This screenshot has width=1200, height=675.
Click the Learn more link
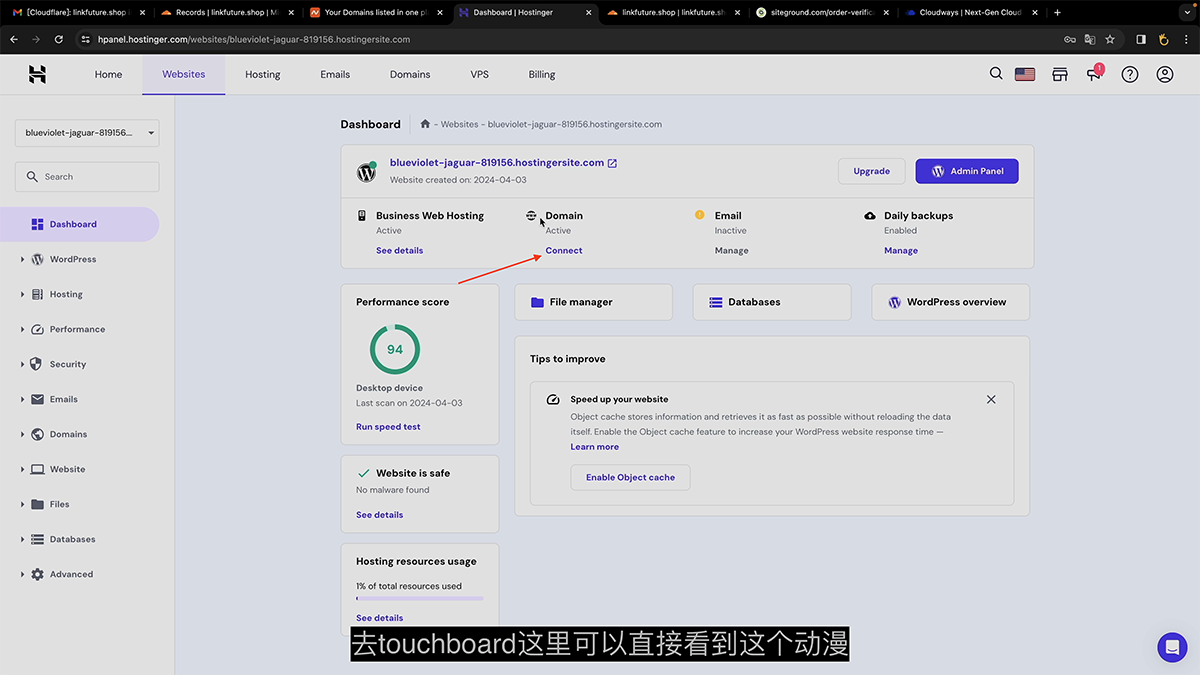(x=595, y=447)
